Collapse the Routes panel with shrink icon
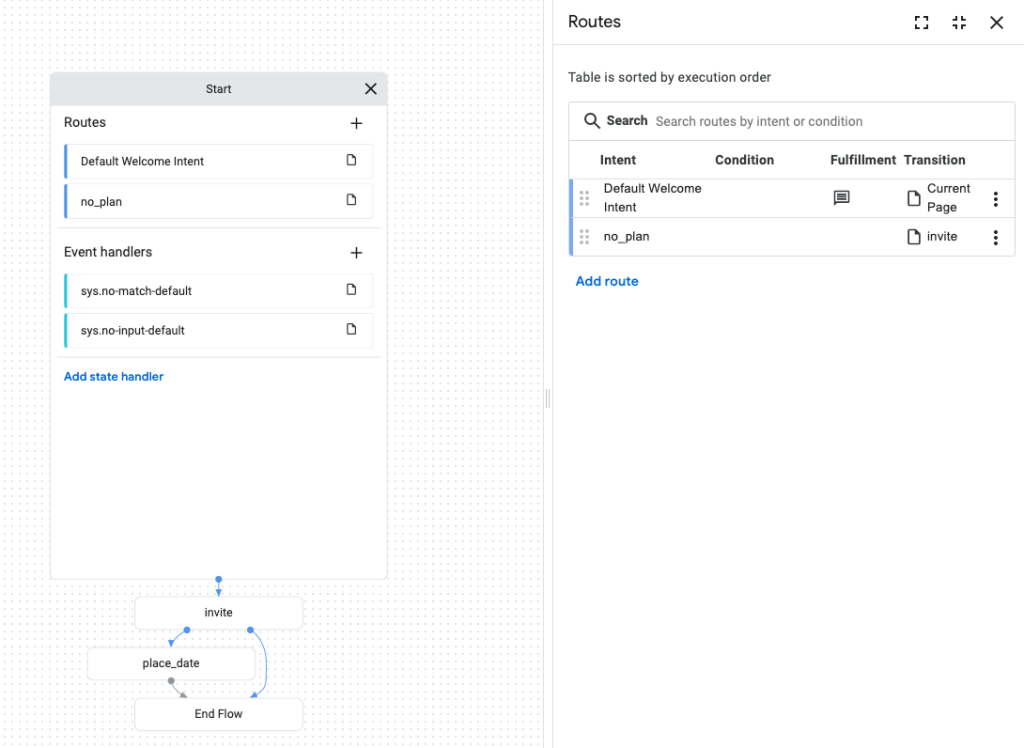The width and height of the screenshot is (1024, 748). (x=959, y=23)
